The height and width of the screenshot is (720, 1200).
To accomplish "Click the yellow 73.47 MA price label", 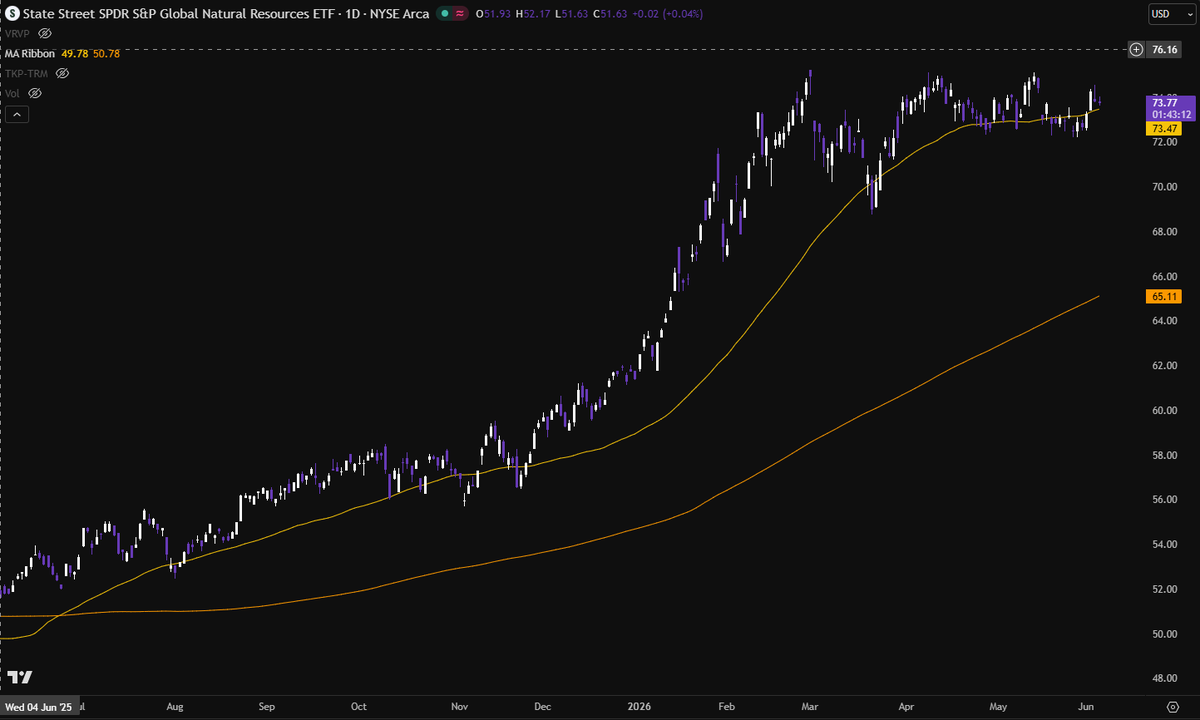I will coord(1164,129).
